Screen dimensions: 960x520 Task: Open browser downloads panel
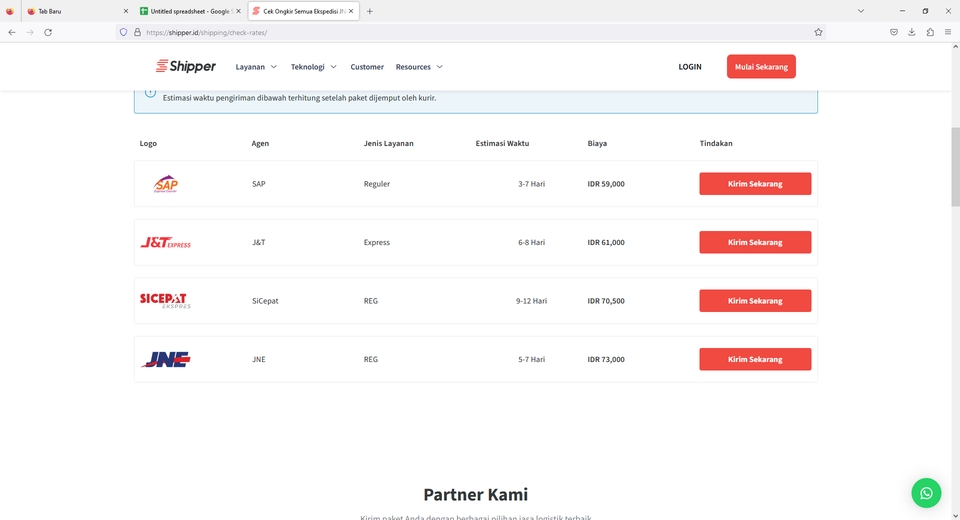[912, 32]
